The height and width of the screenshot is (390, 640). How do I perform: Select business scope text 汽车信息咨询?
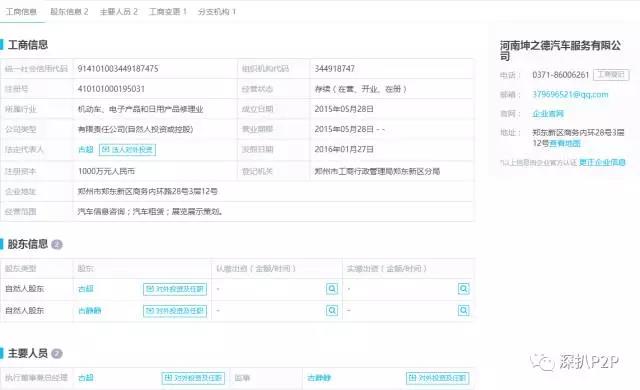coord(101,212)
